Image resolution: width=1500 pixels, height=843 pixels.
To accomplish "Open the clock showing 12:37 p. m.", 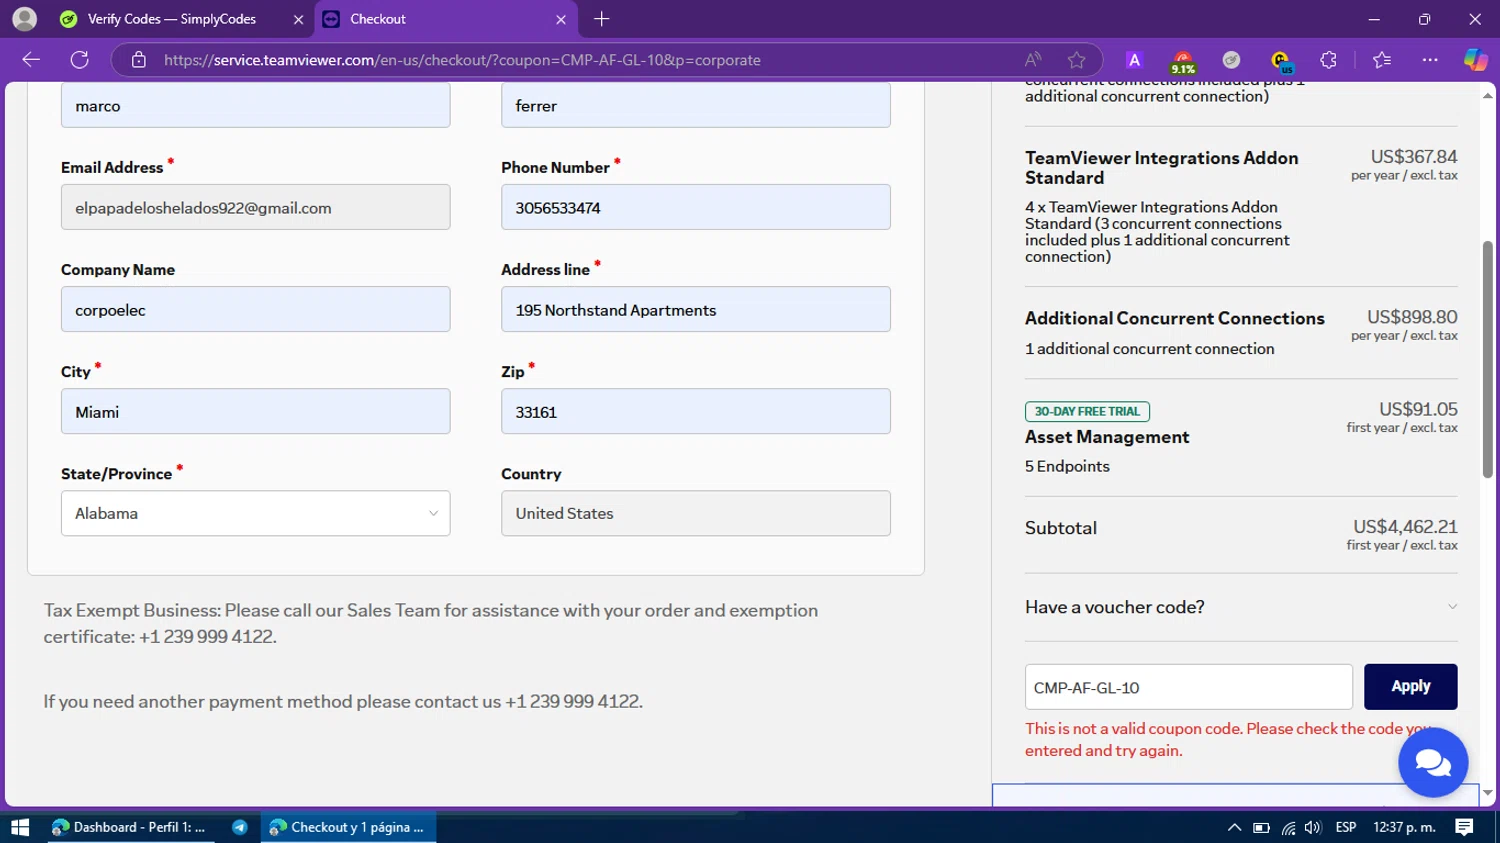I will click(1405, 827).
